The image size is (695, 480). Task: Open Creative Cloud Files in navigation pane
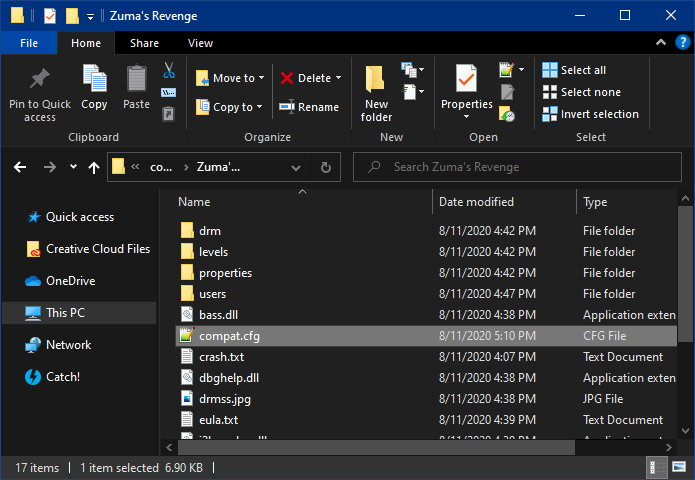(89, 249)
